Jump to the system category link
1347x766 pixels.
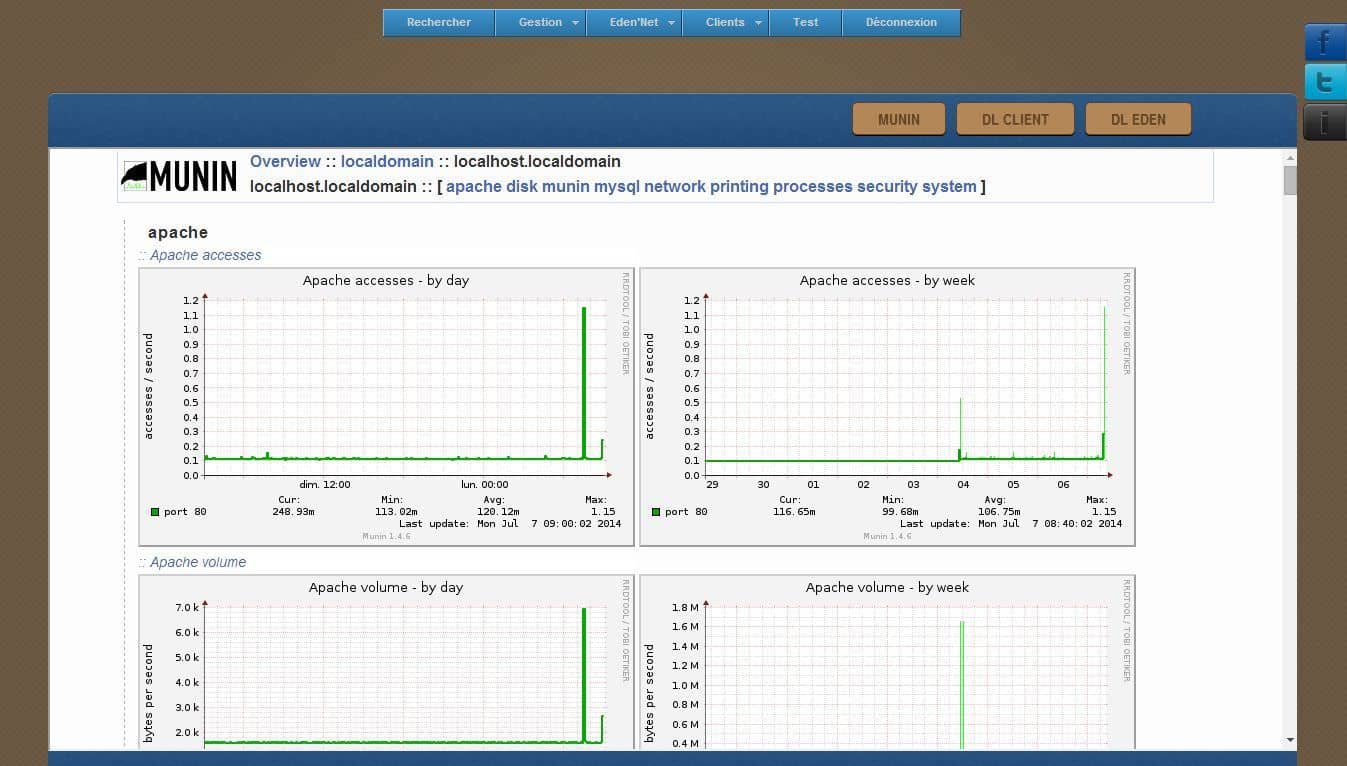[x=949, y=186]
